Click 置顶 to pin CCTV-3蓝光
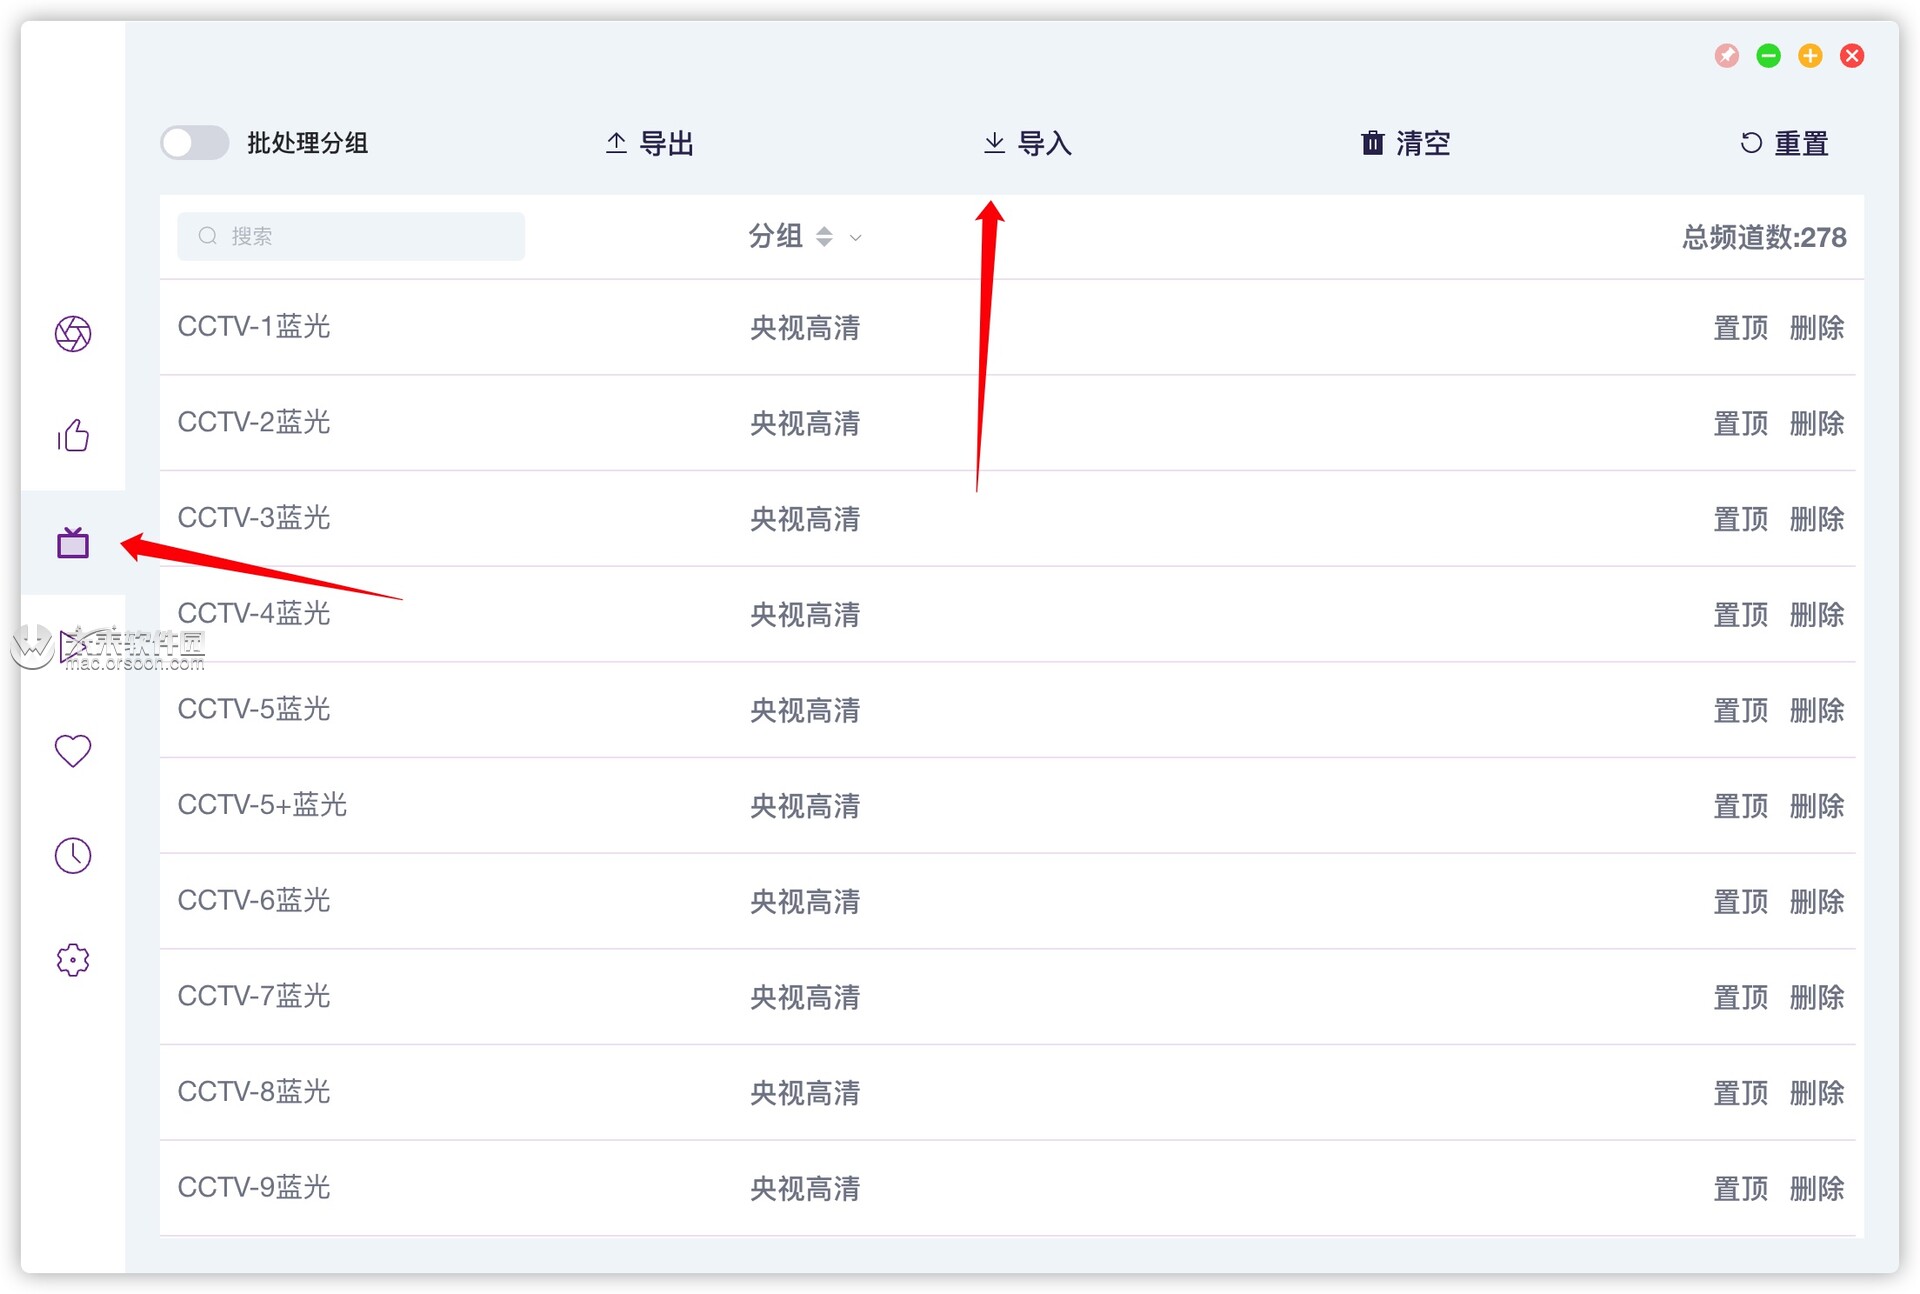Viewport: 1920px width, 1294px height. [x=1740, y=518]
